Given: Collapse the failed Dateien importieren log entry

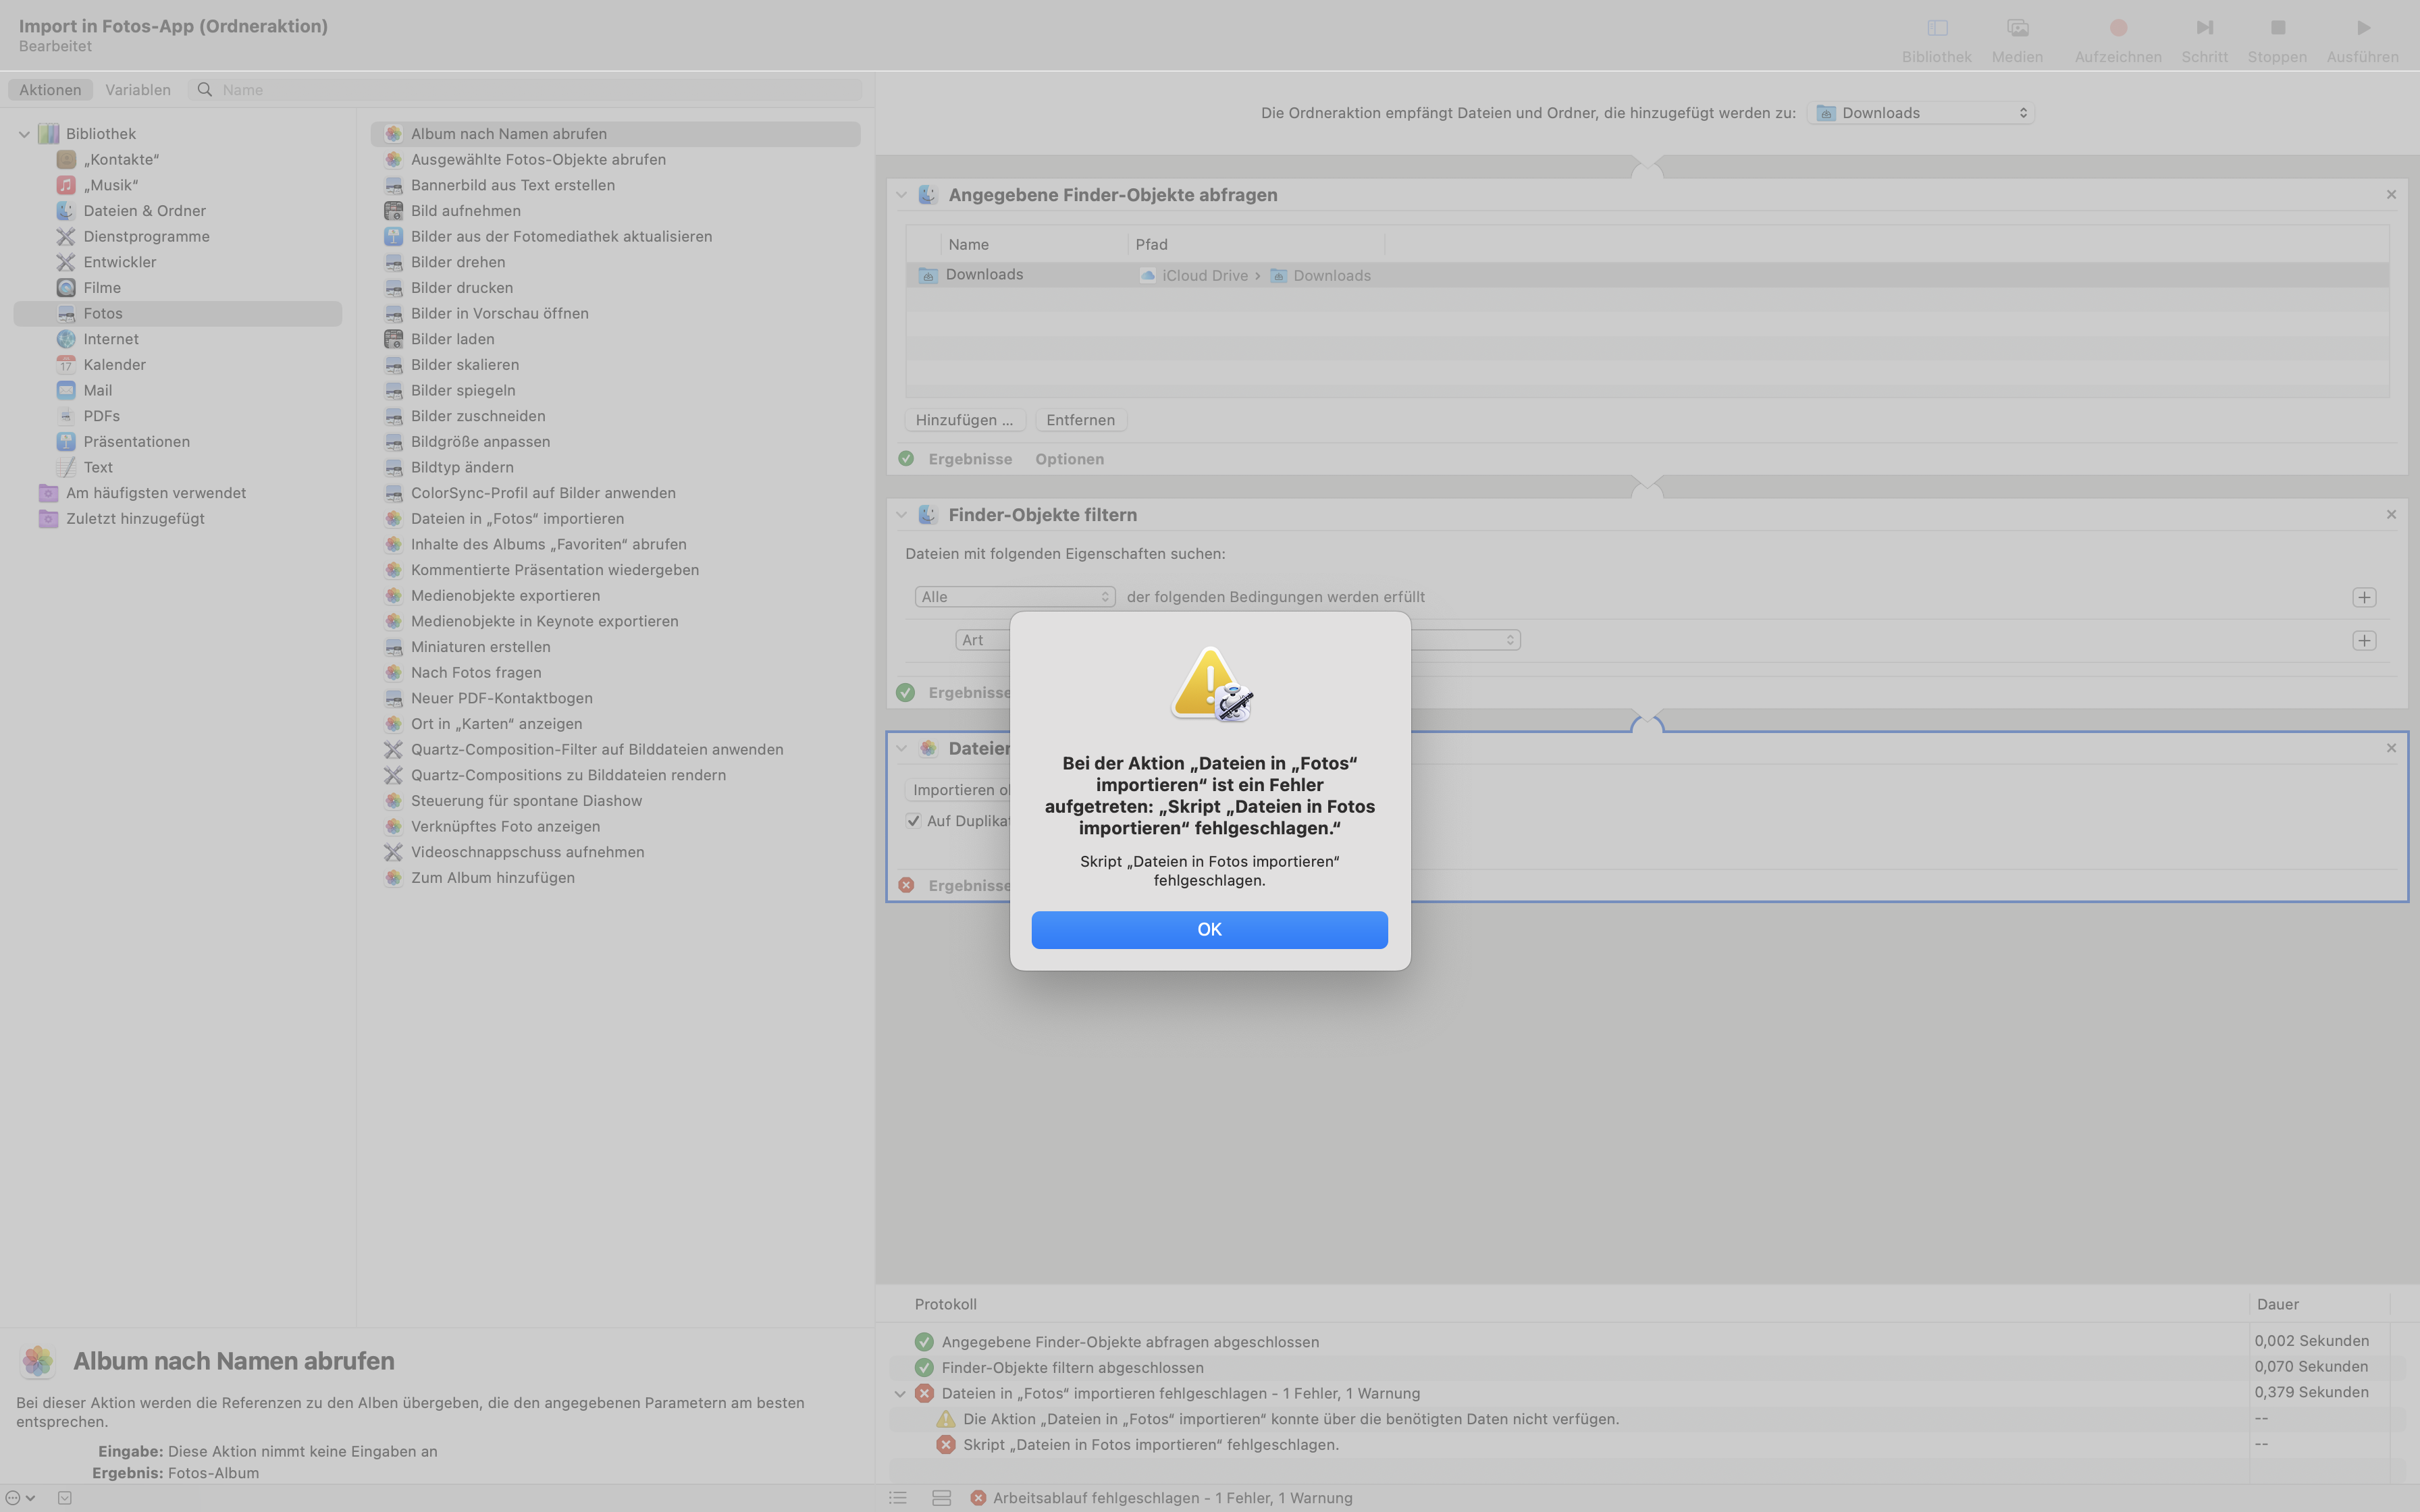Looking at the screenshot, I should pos(900,1393).
